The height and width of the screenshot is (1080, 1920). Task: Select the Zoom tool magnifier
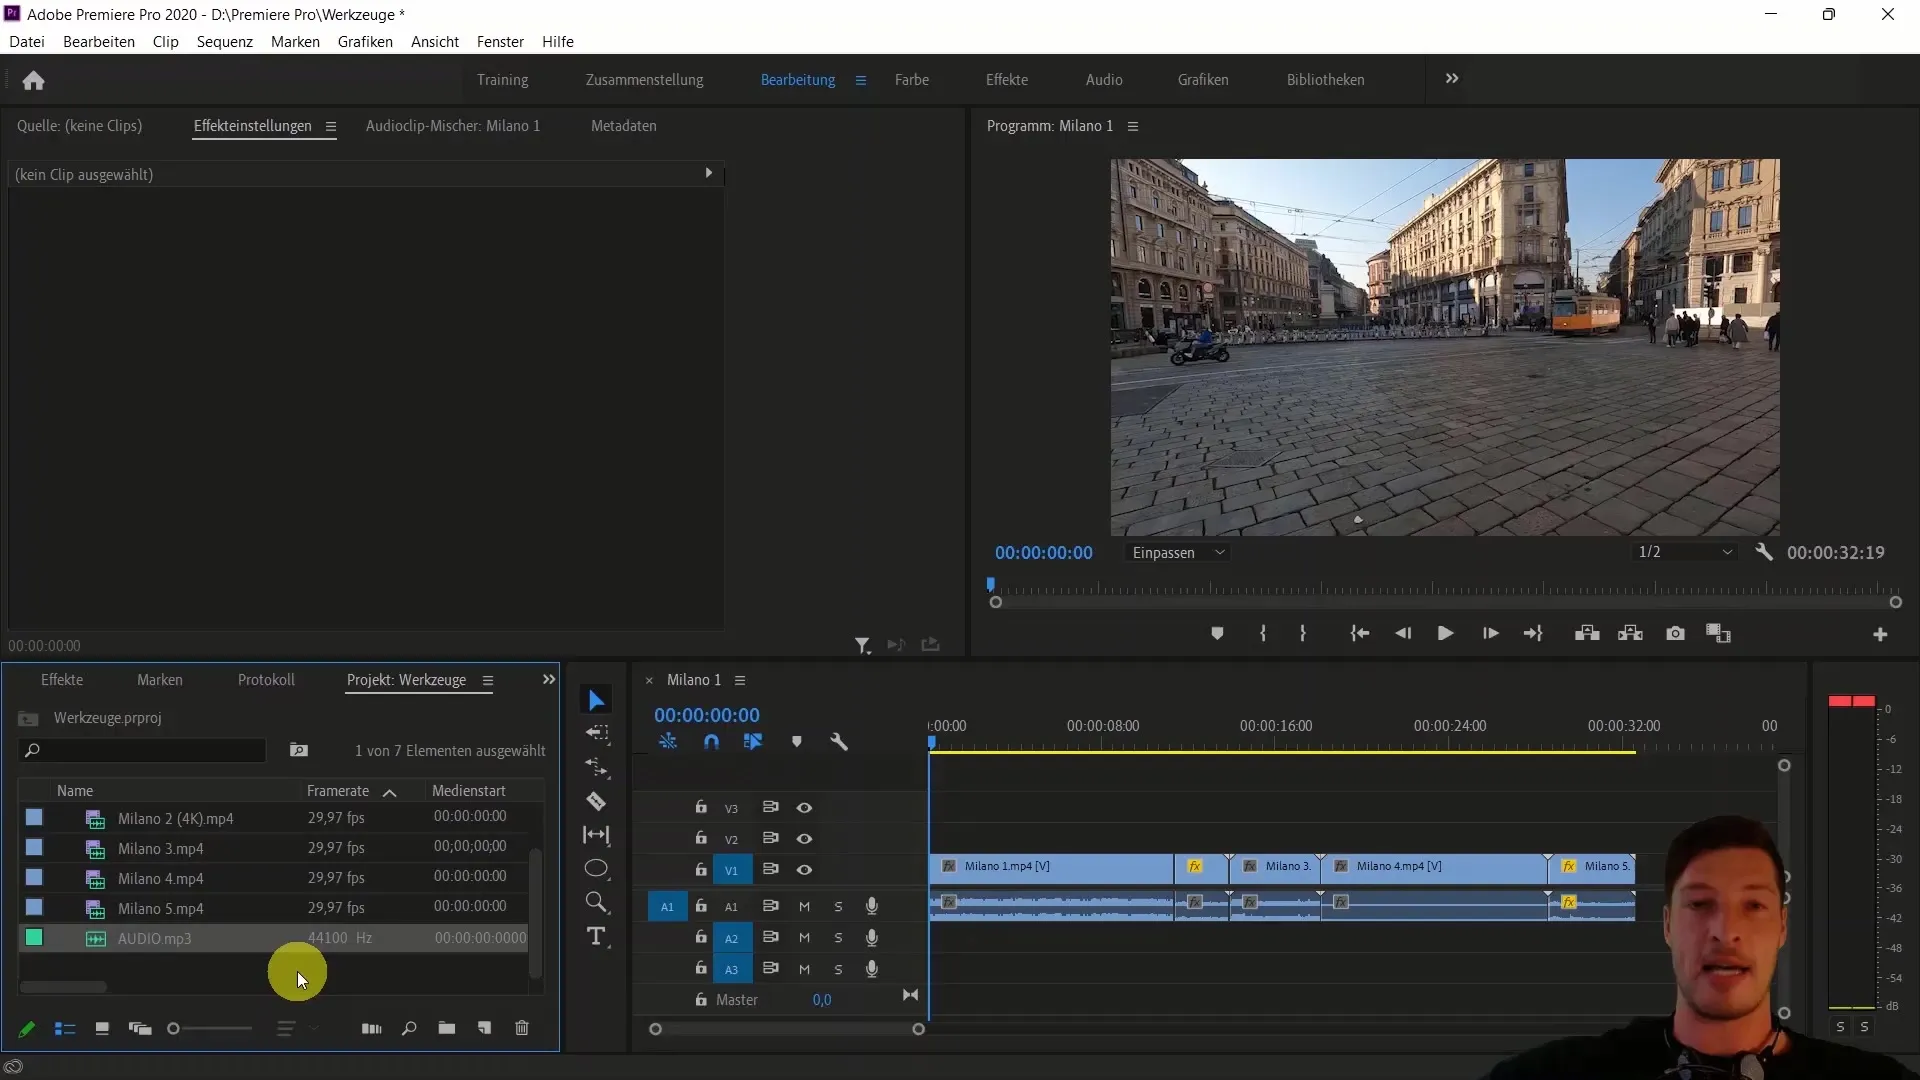click(597, 902)
